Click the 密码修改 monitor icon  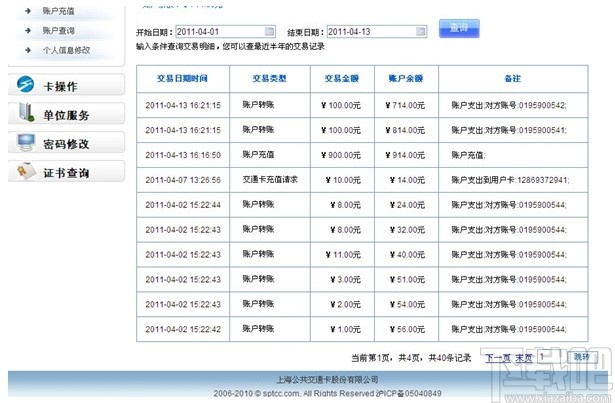[x=26, y=142]
